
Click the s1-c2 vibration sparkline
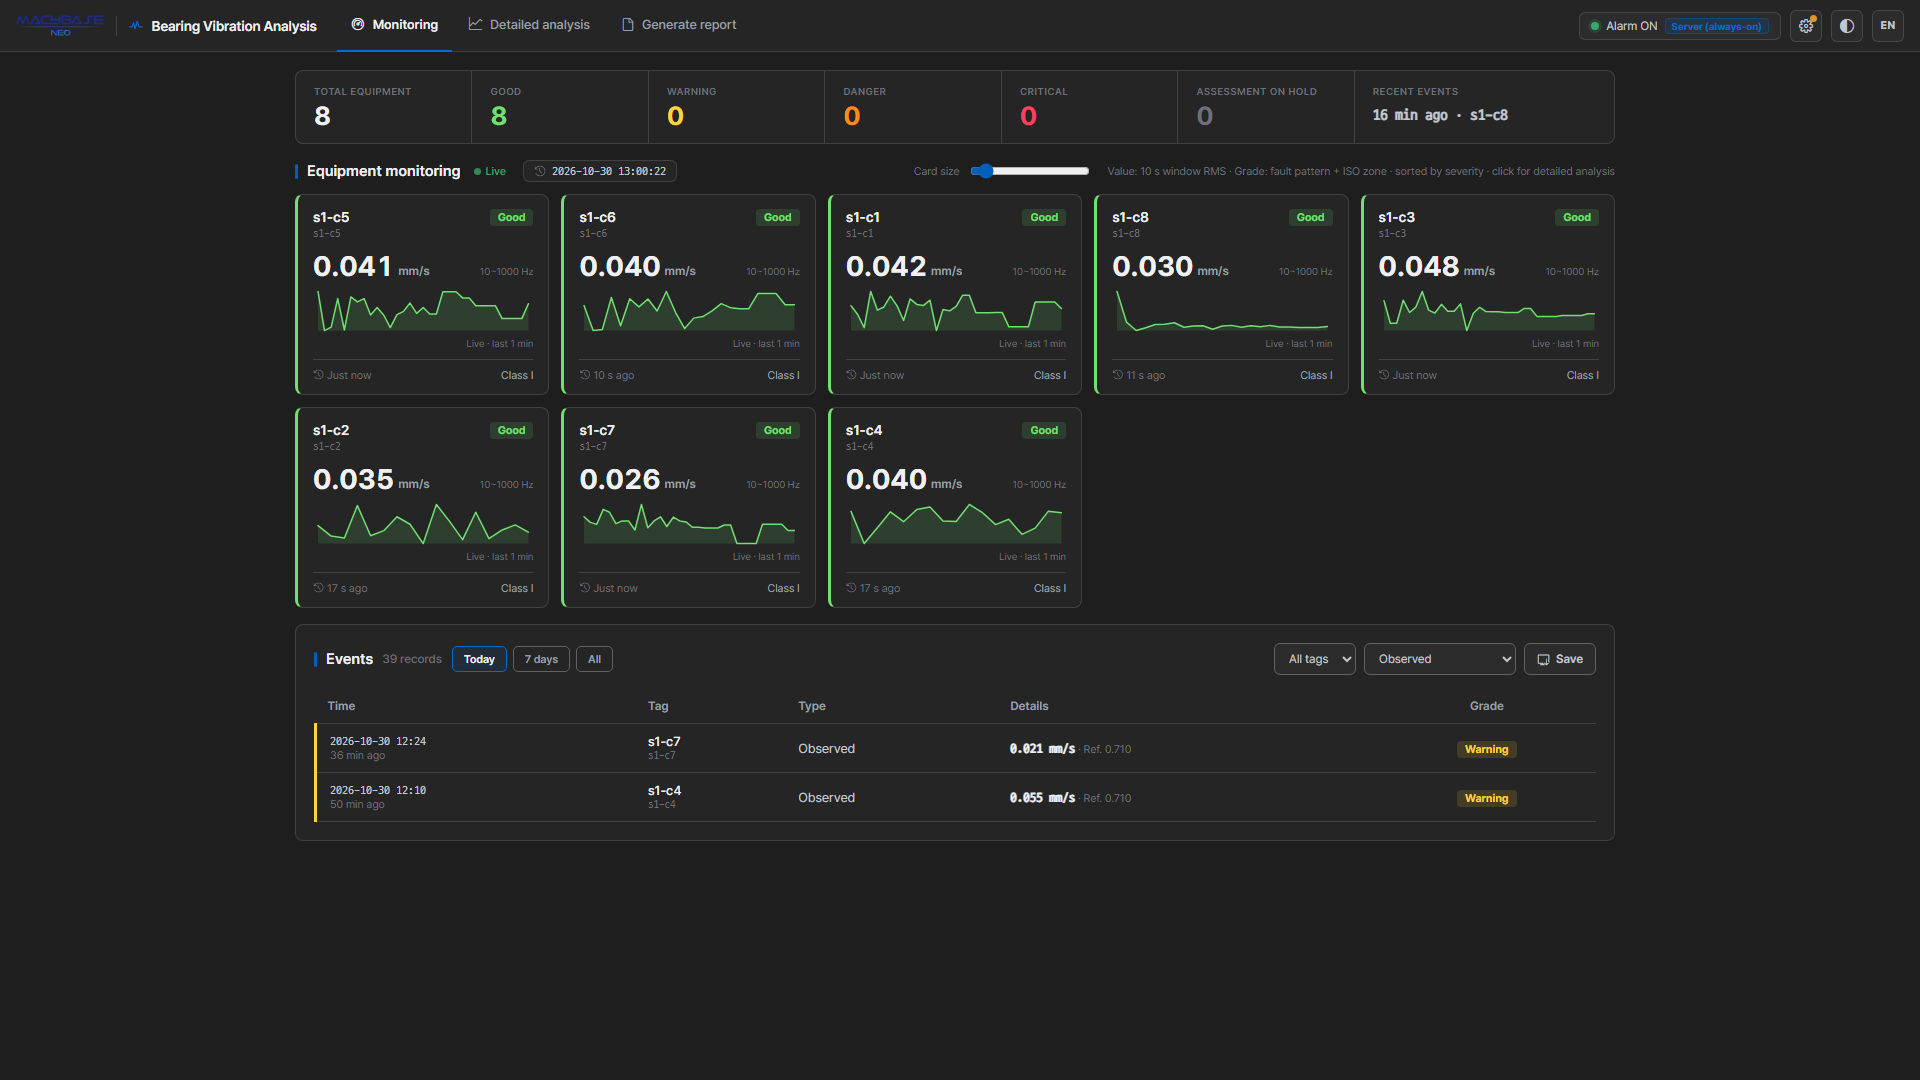click(x=422, y=524)
